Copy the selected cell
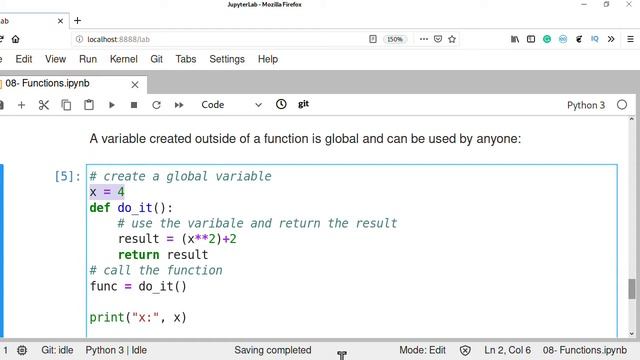This screenshot has width=640, height=360. tap(66, 105)
